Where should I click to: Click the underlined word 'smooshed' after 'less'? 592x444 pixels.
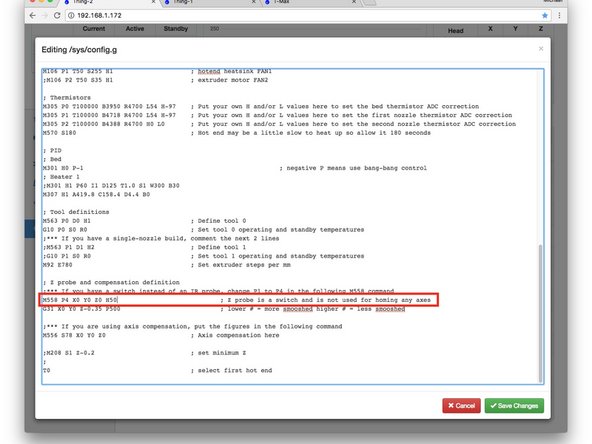tap(390, 309)
